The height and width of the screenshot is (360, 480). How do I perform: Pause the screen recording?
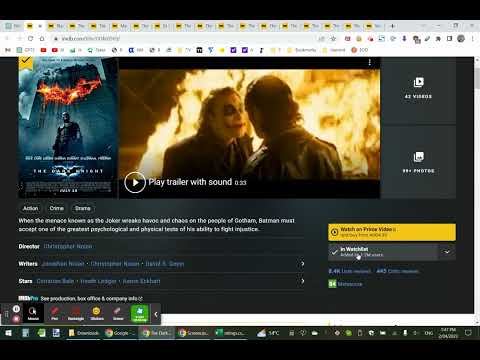pyautogui.click(x=16, y=309)
